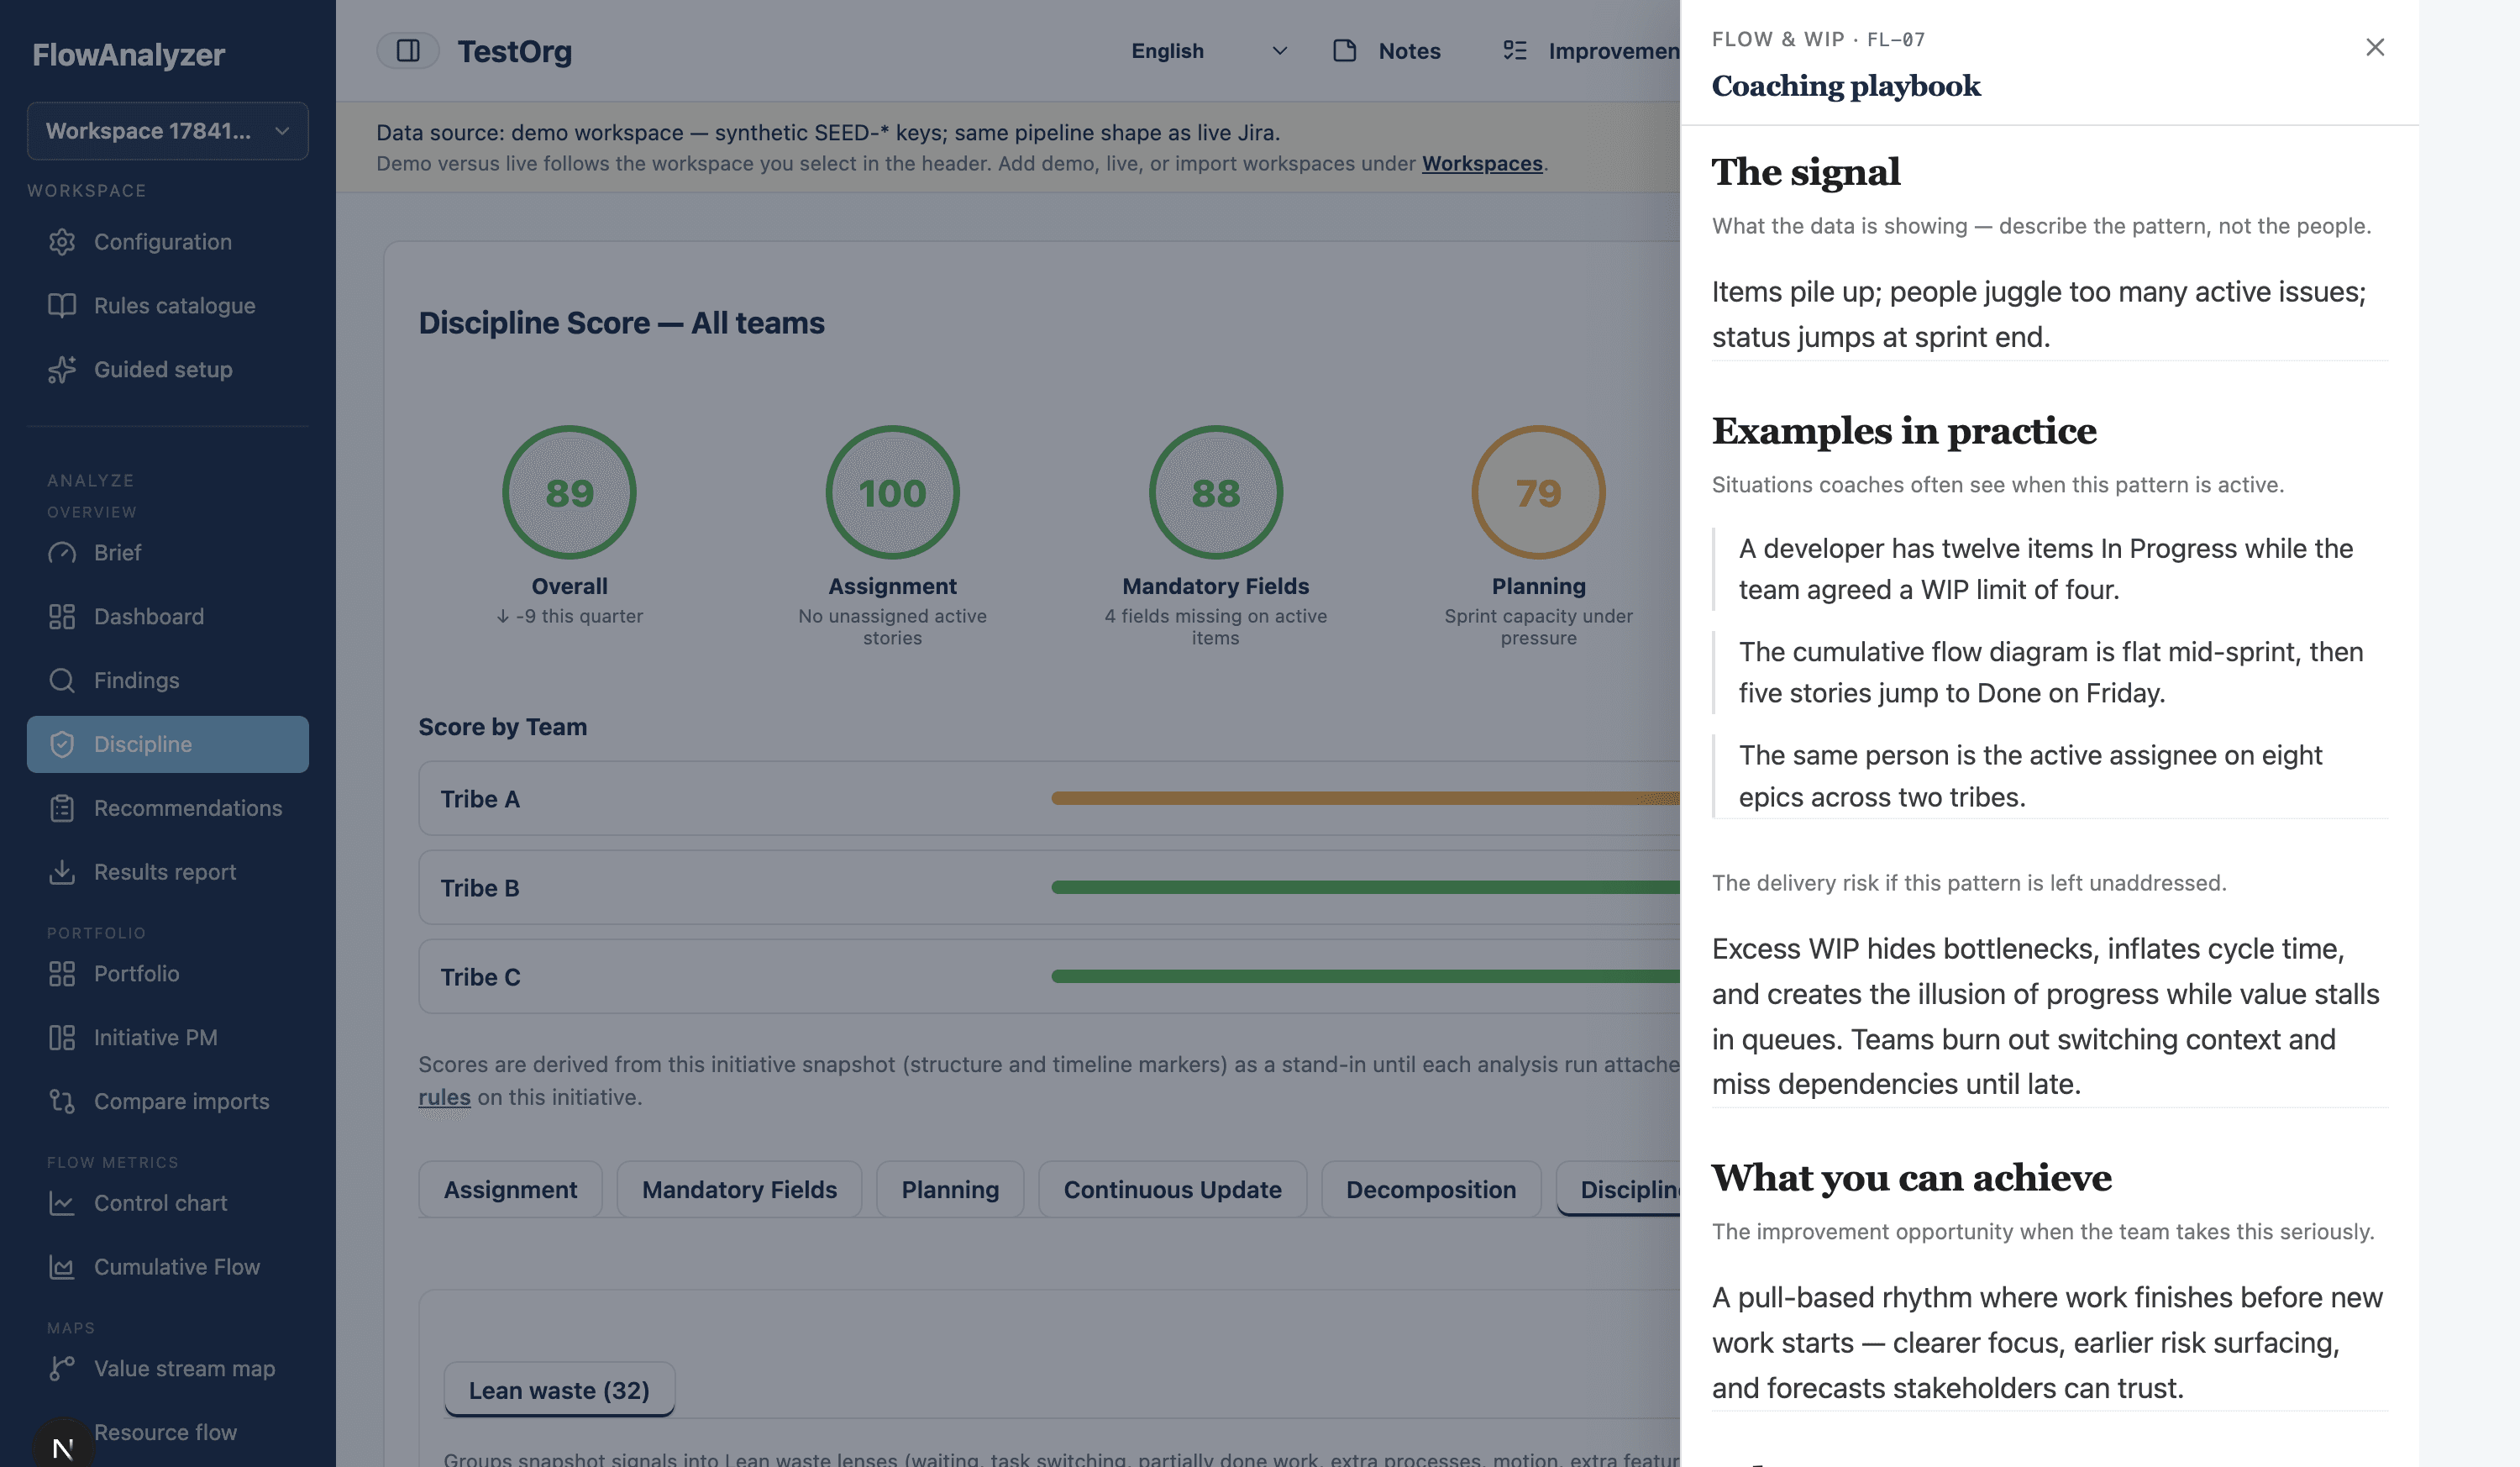
Task: Click the 'FLOW & WIP · FL-07' label
Action: 1818,39
